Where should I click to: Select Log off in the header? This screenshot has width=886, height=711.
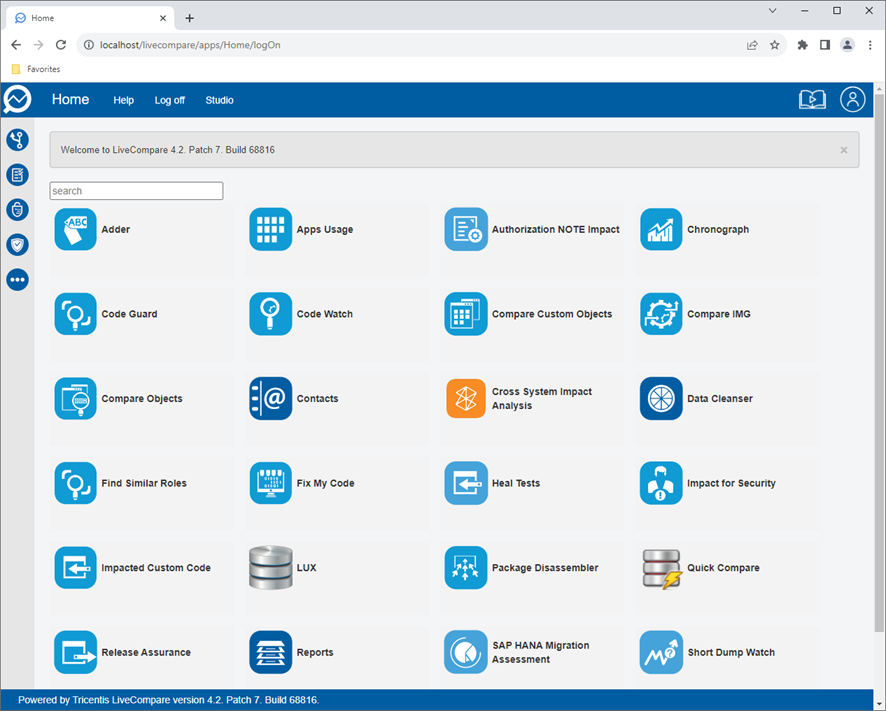[x=170, y=100]
